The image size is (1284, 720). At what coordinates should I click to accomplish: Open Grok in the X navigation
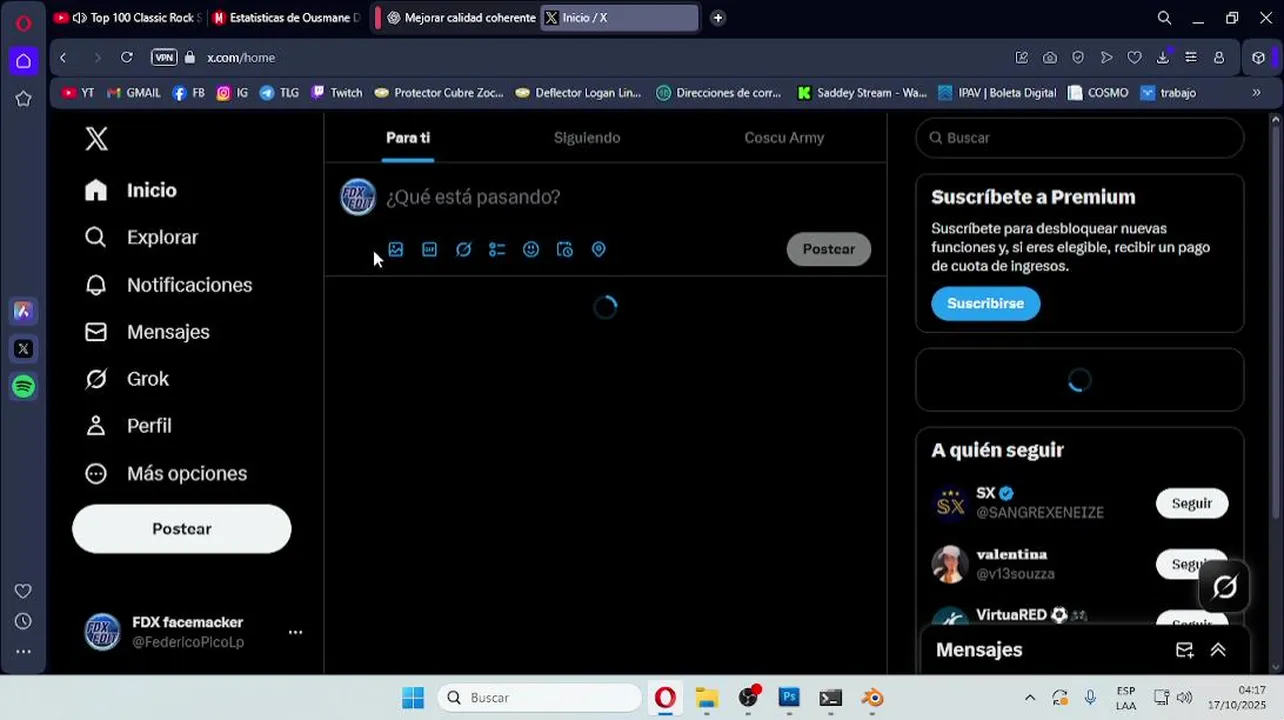click(127, 379)
